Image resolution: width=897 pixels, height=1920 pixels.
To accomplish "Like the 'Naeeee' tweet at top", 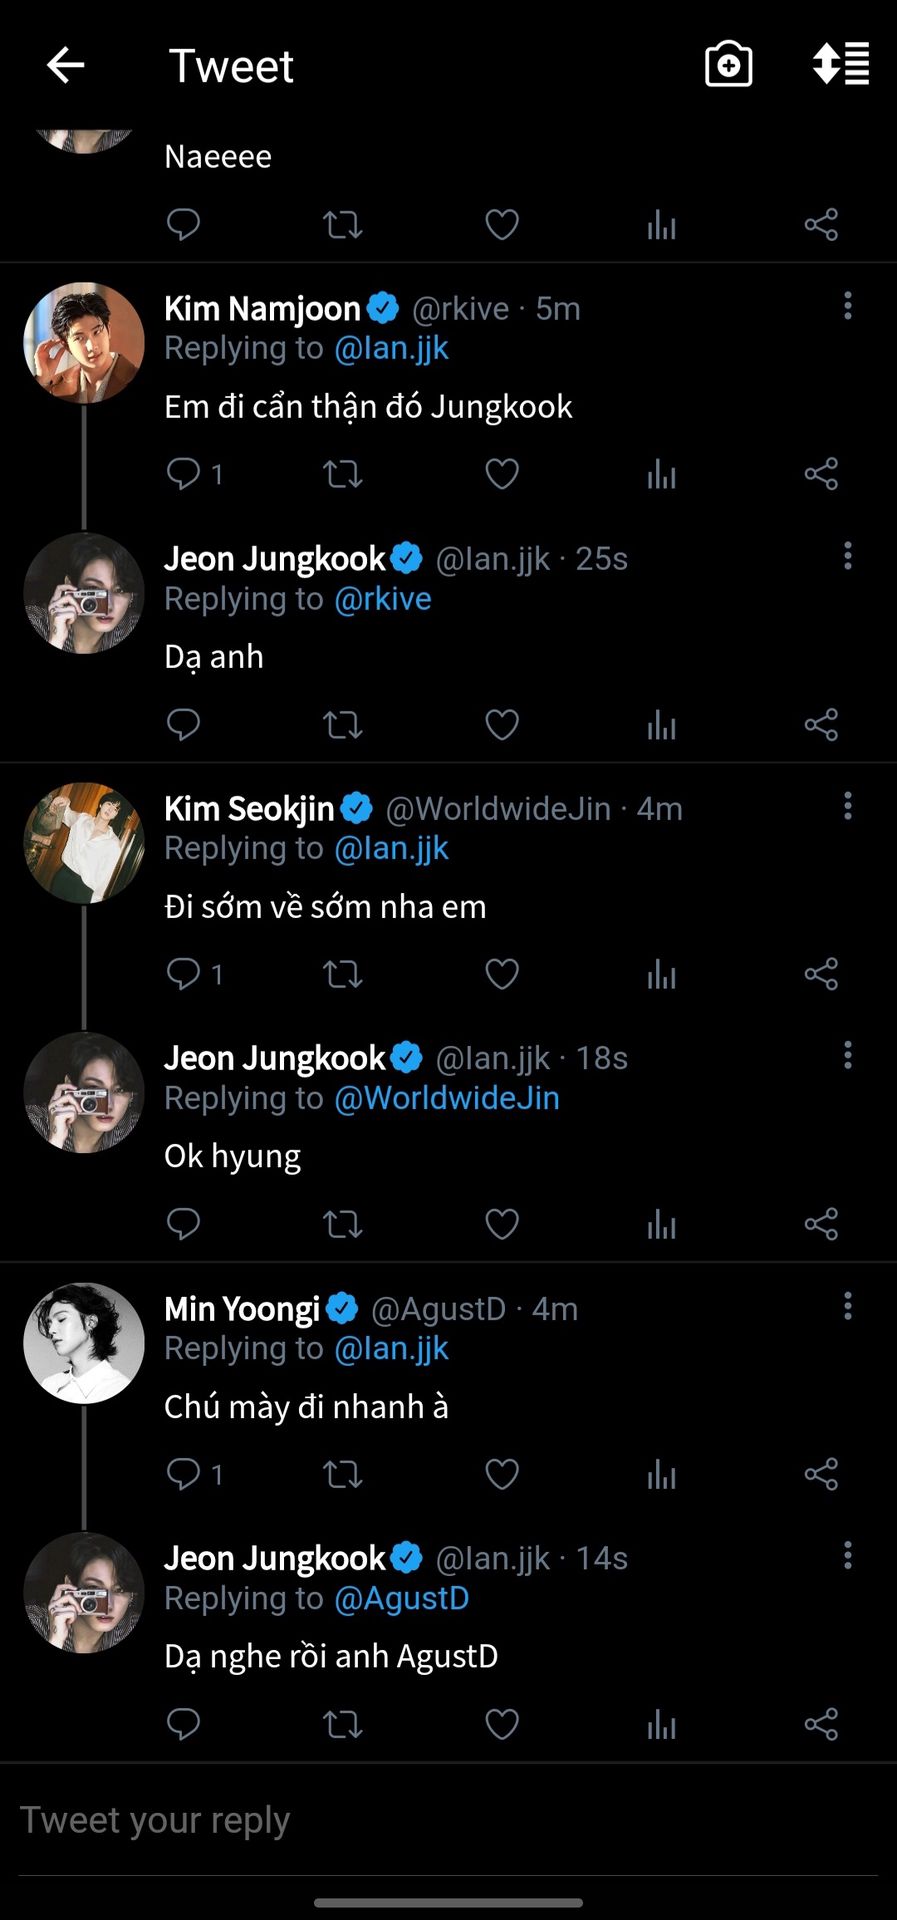I will [502, 224].
